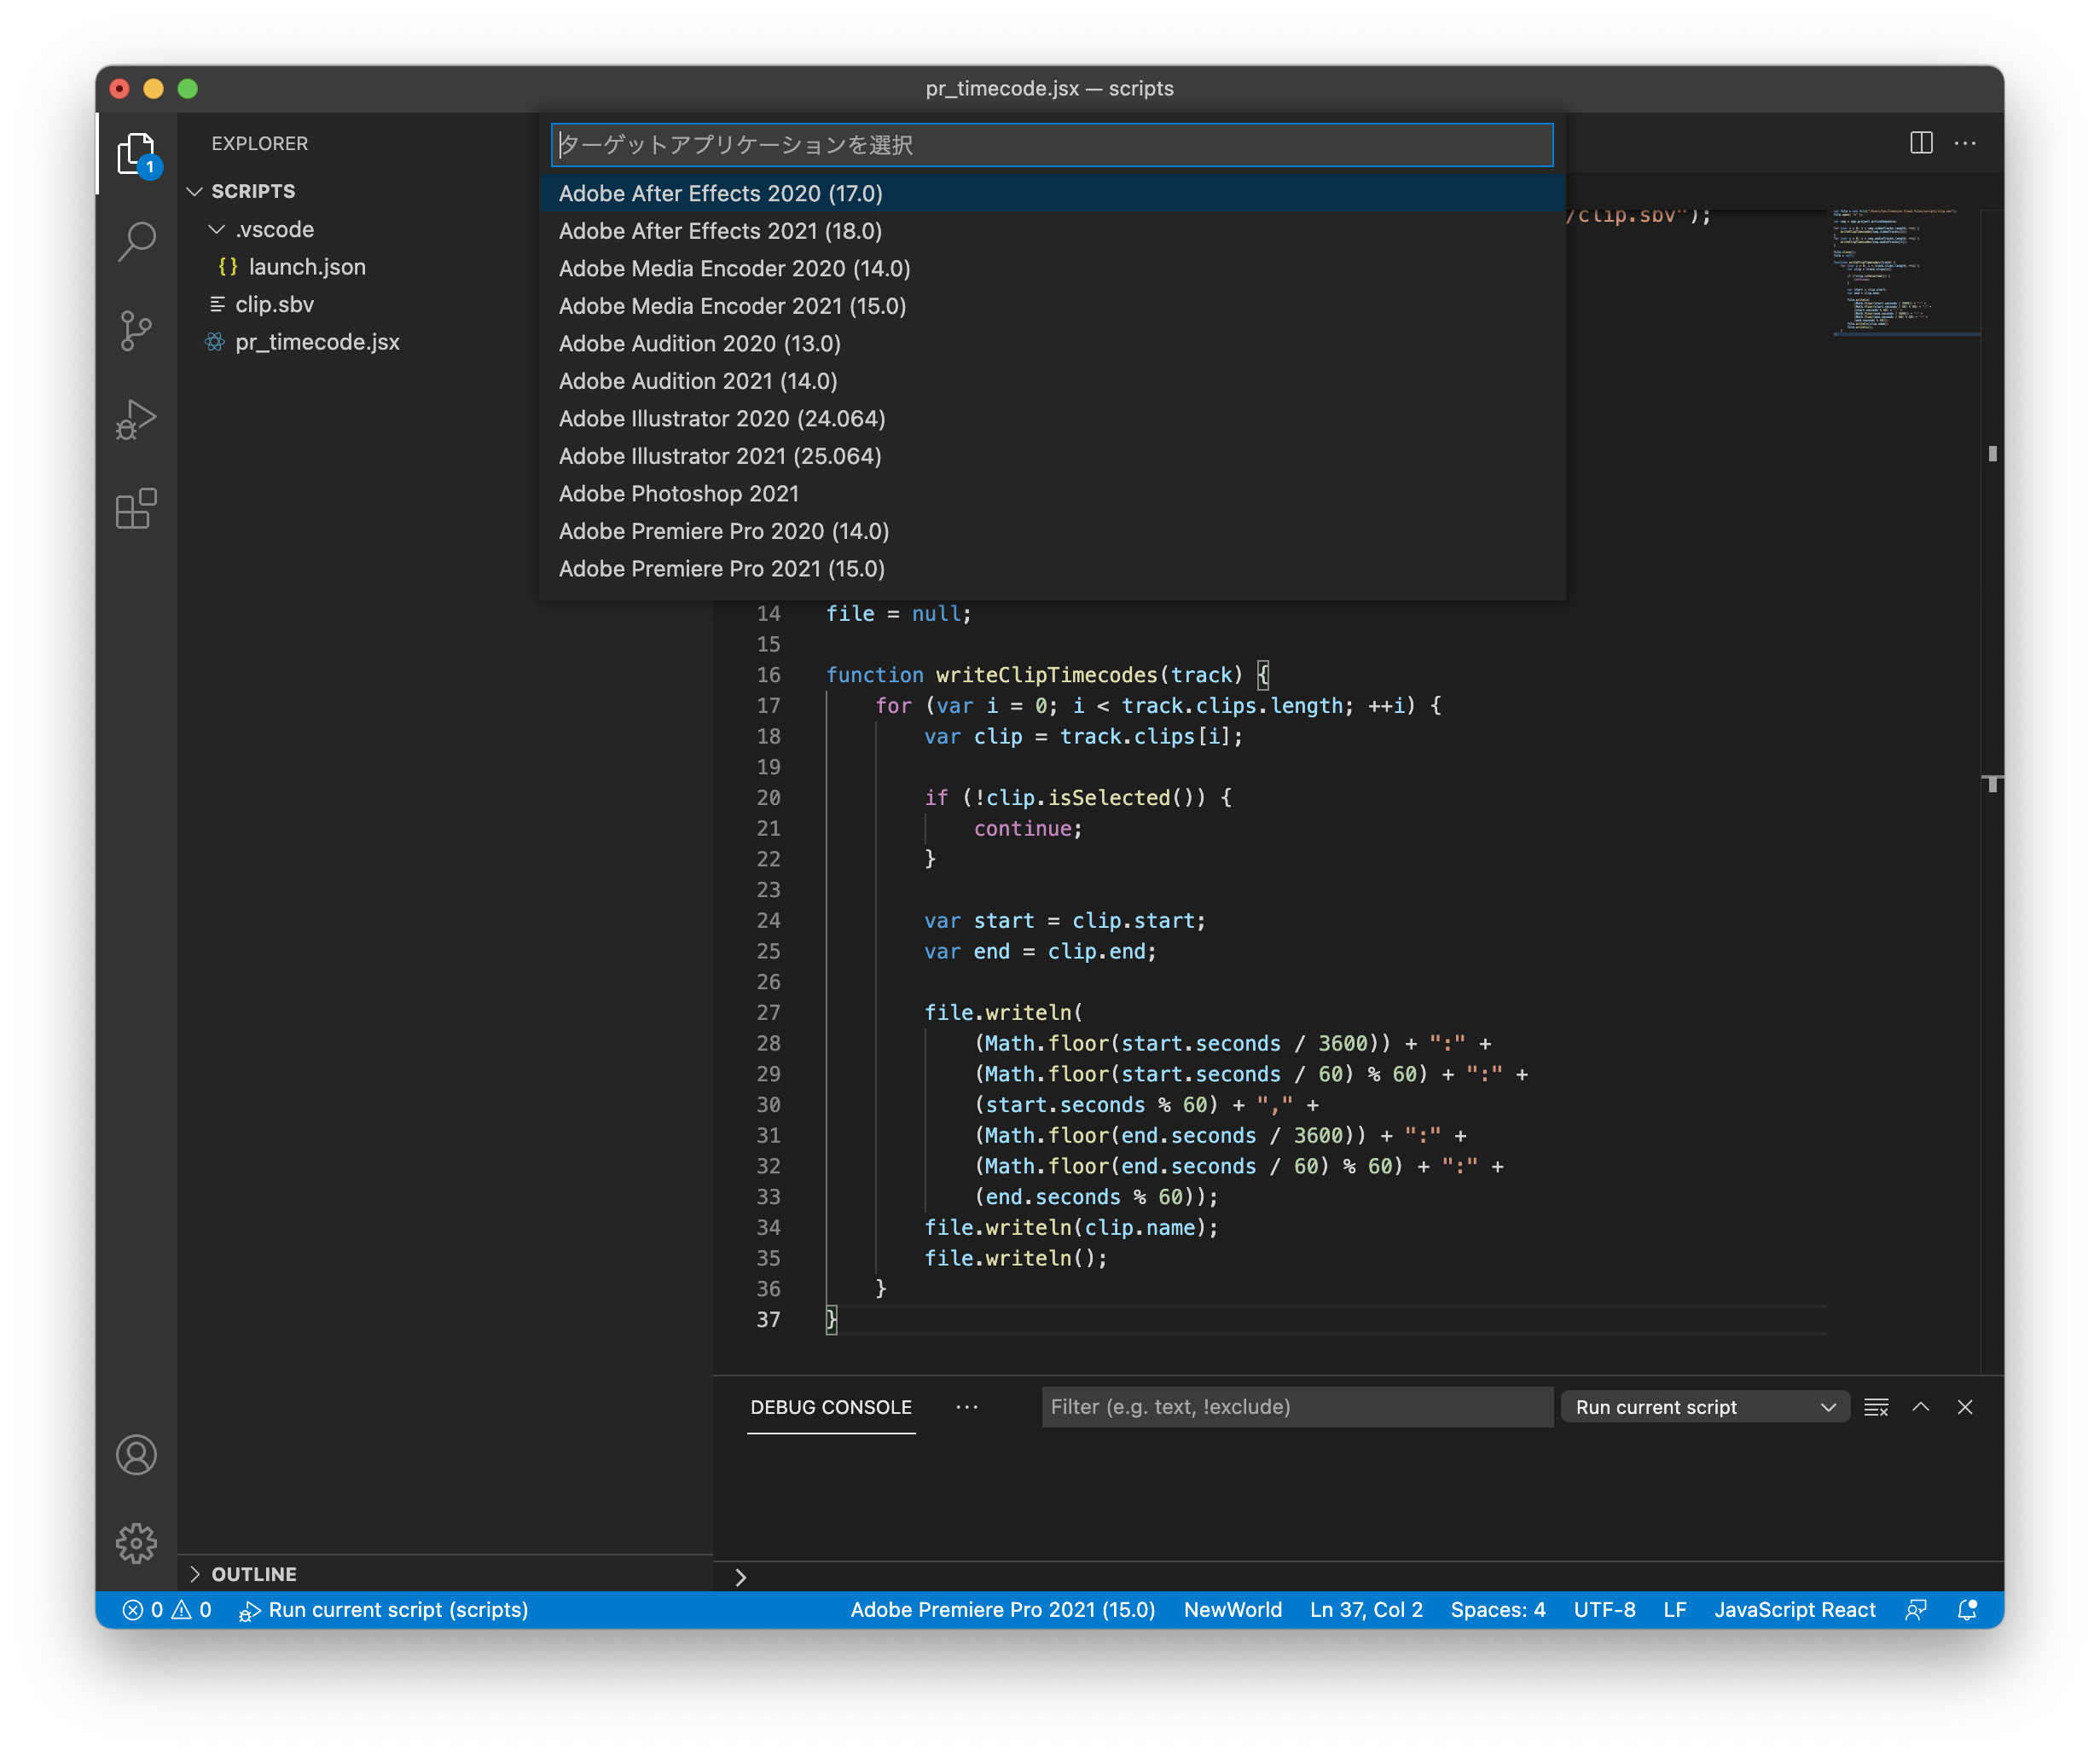Collapse the SCRIPTS folder section
This screenshot has width=2100, height=1755.
point(195,191)
